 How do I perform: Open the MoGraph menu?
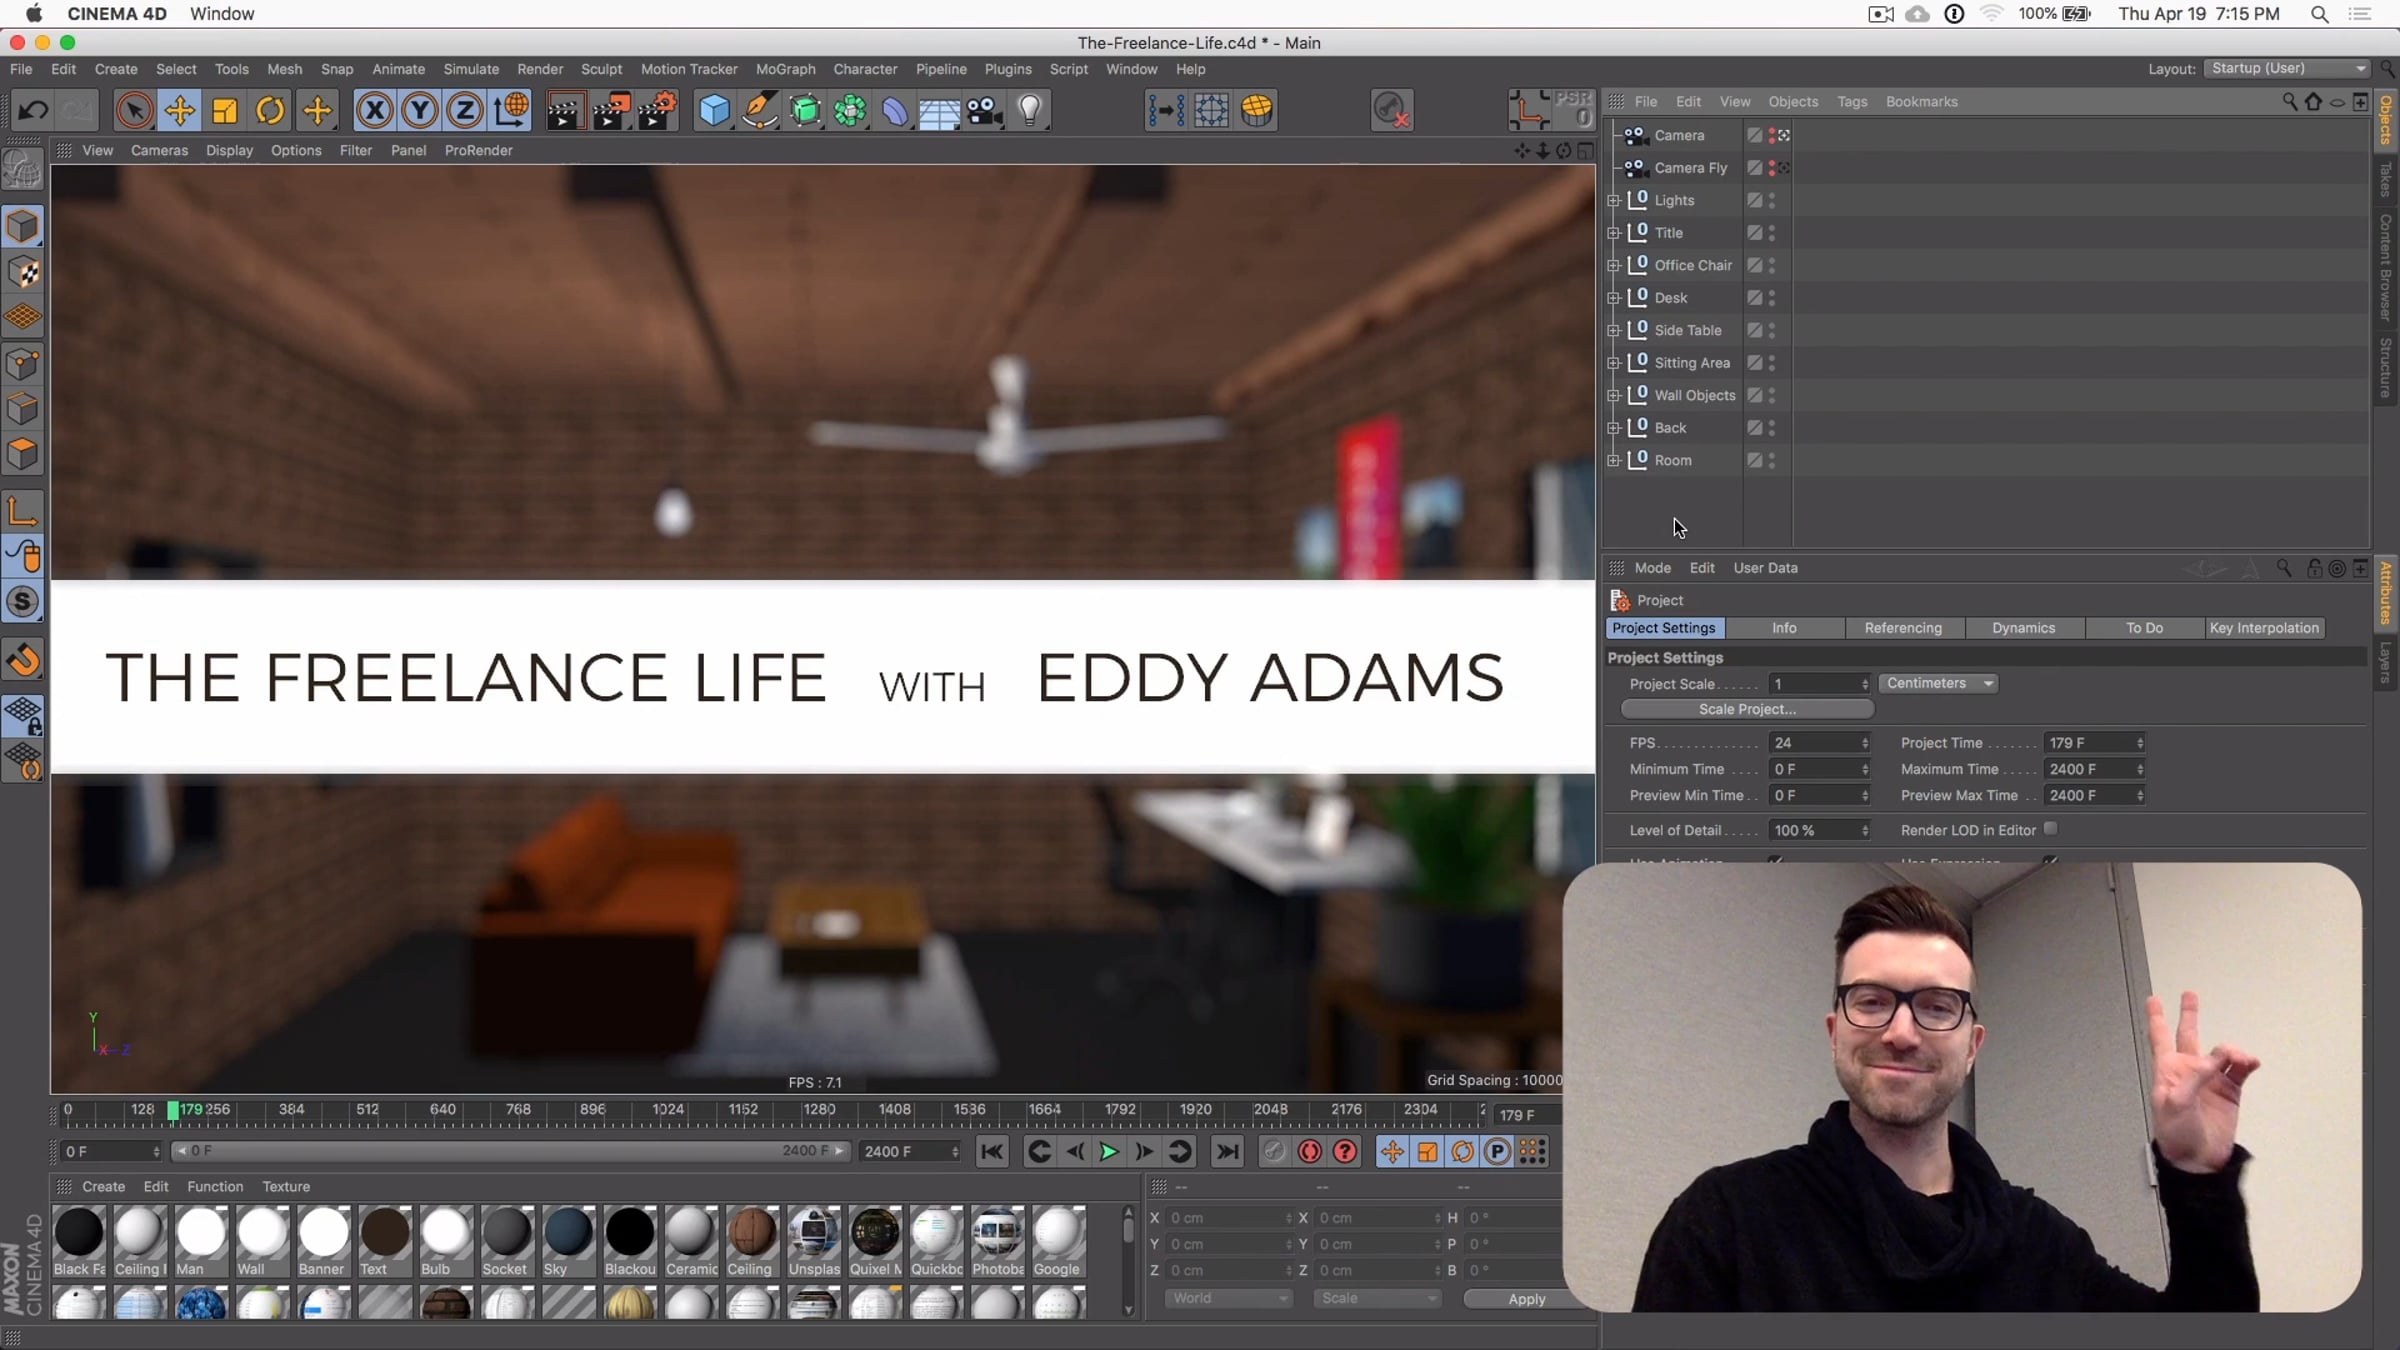click(785, 69)
